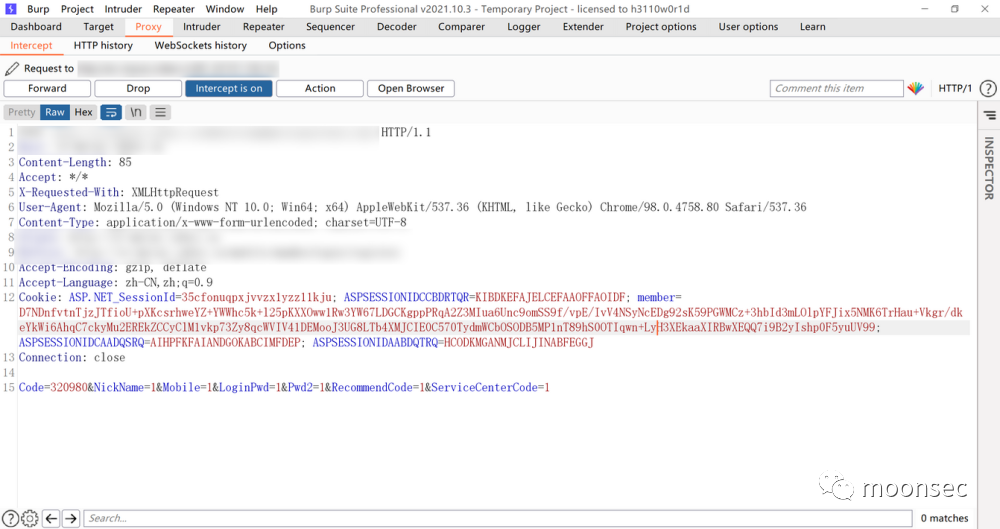The height and width of the screenshot is (529, 1000).
Task: Go to next search match arrow
Action: point(71,518)
